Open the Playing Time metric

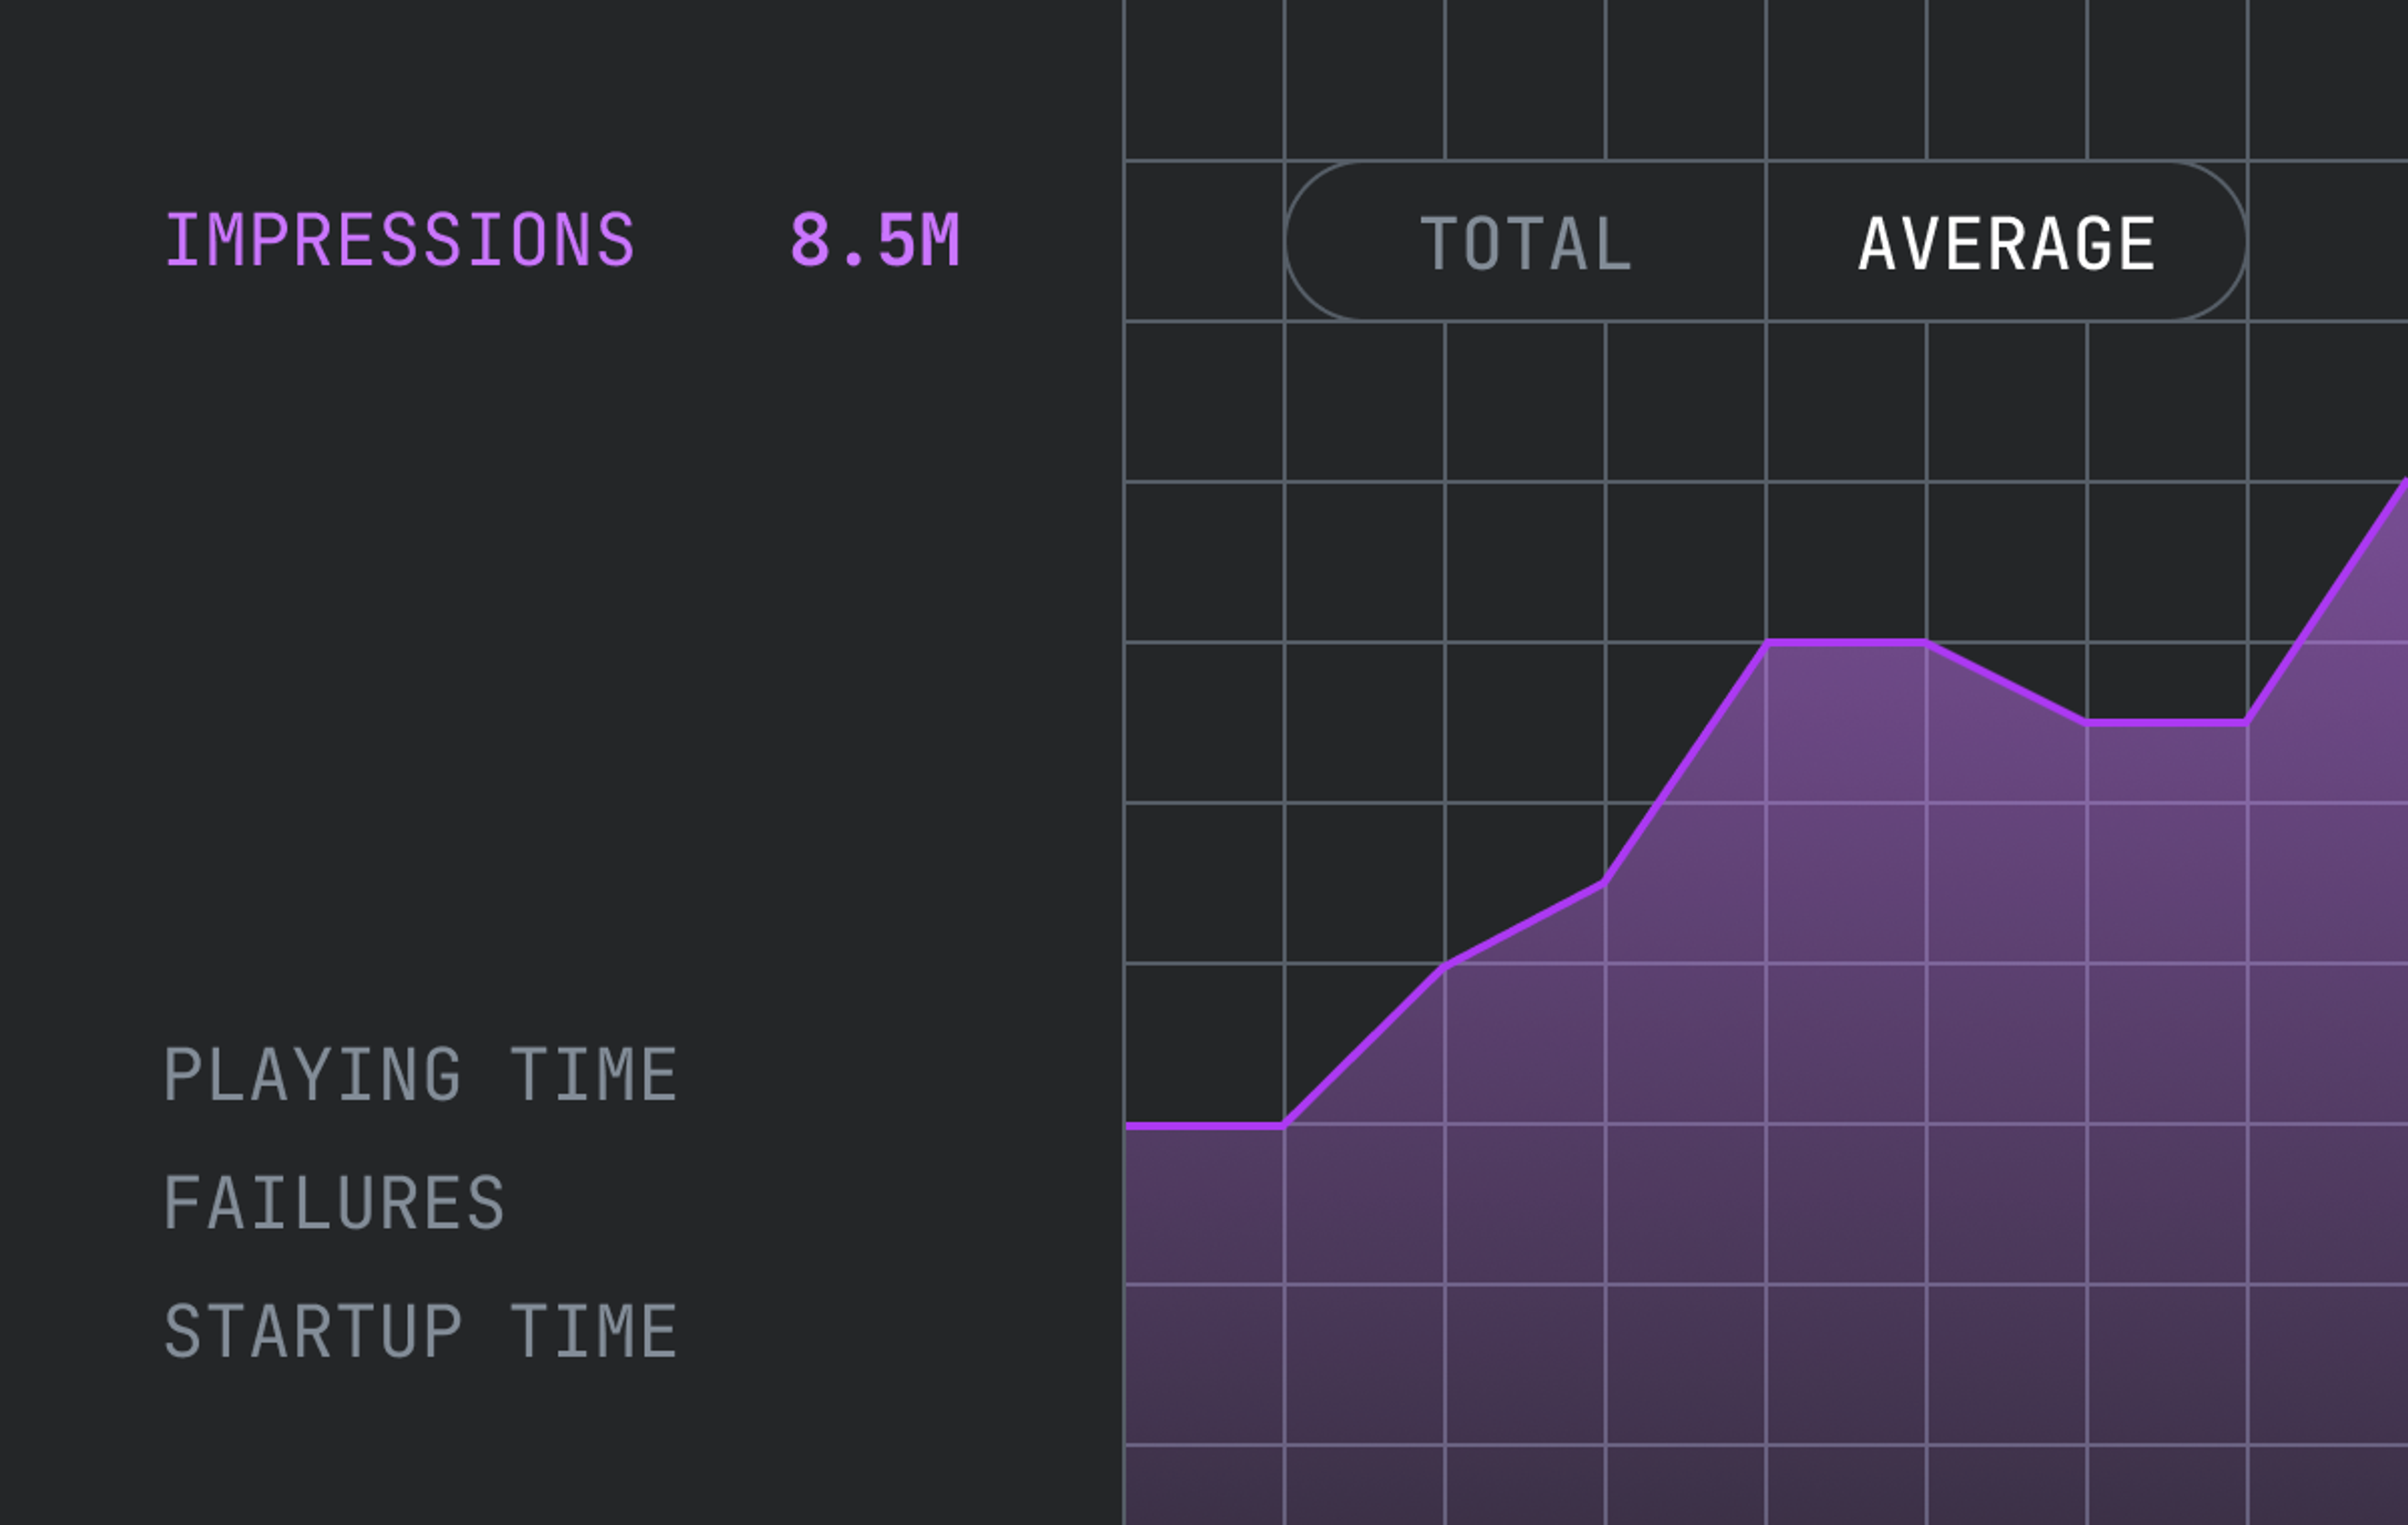coord(420,1075)
